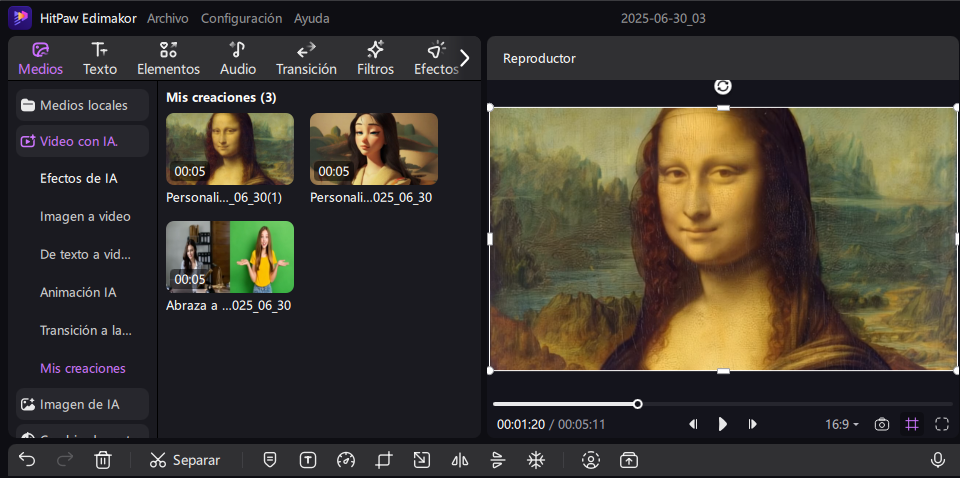Select Transición a la... option
Screen dimensions: 960x478
point(86,330)
